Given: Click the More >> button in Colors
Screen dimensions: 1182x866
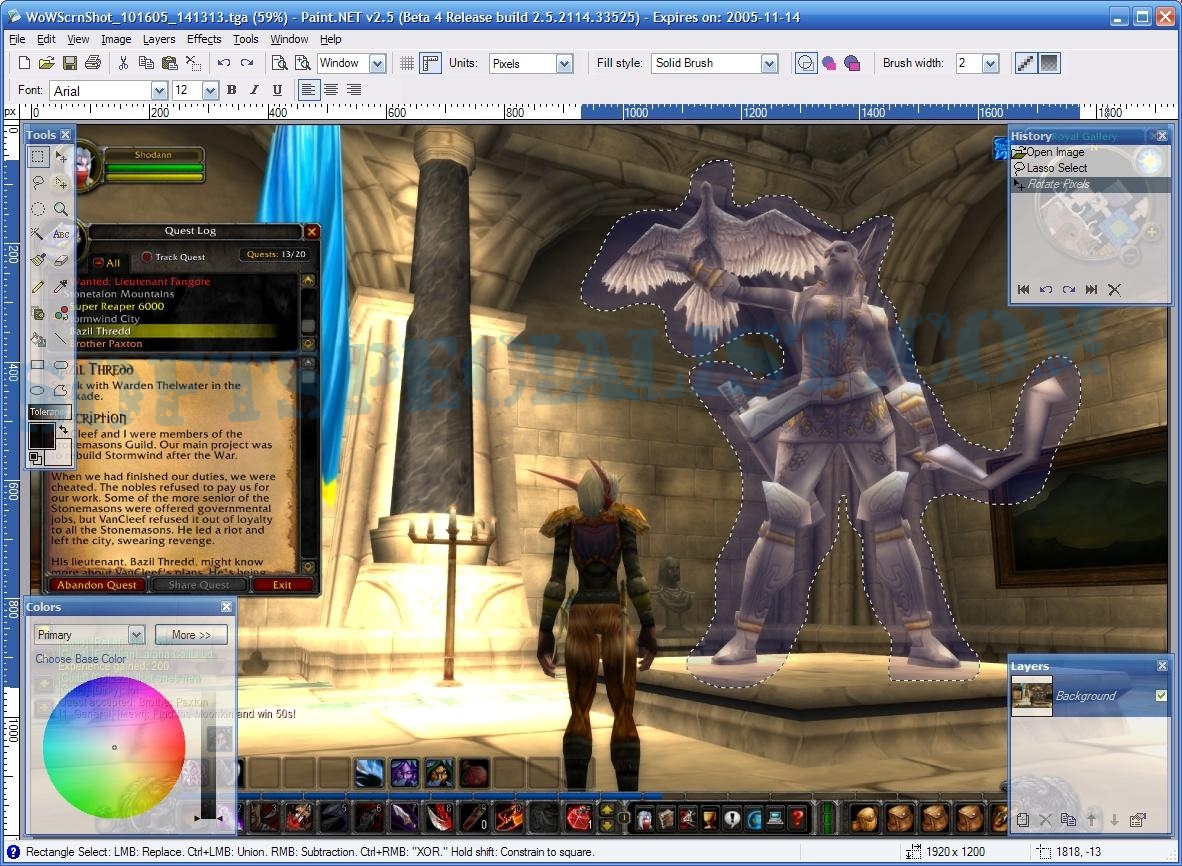Looking at the screenshot, I should (x=191, y=635).
